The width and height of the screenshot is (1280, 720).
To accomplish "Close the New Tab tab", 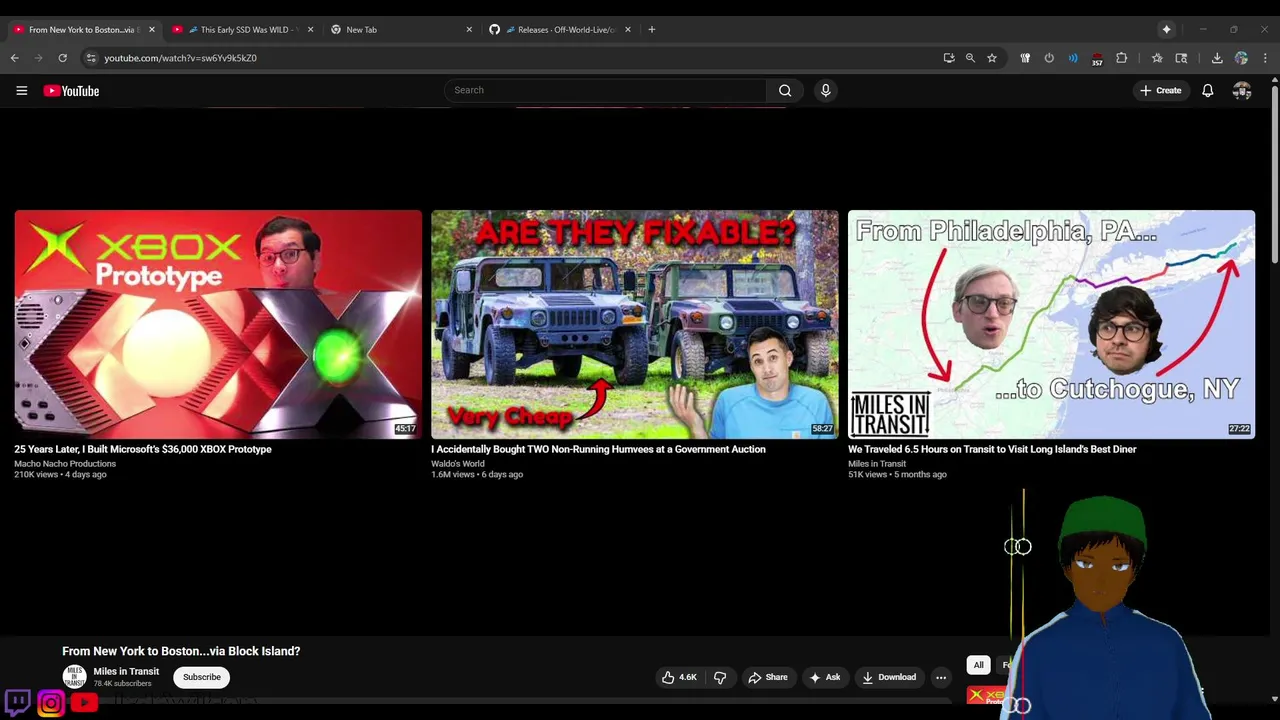I will click(469, 29).
